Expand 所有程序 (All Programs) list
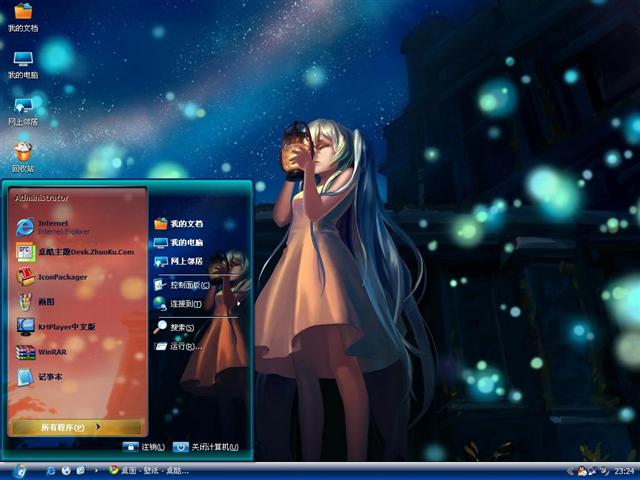The width and height of the screenshot is (640, 480). click(x=76, y=427)
